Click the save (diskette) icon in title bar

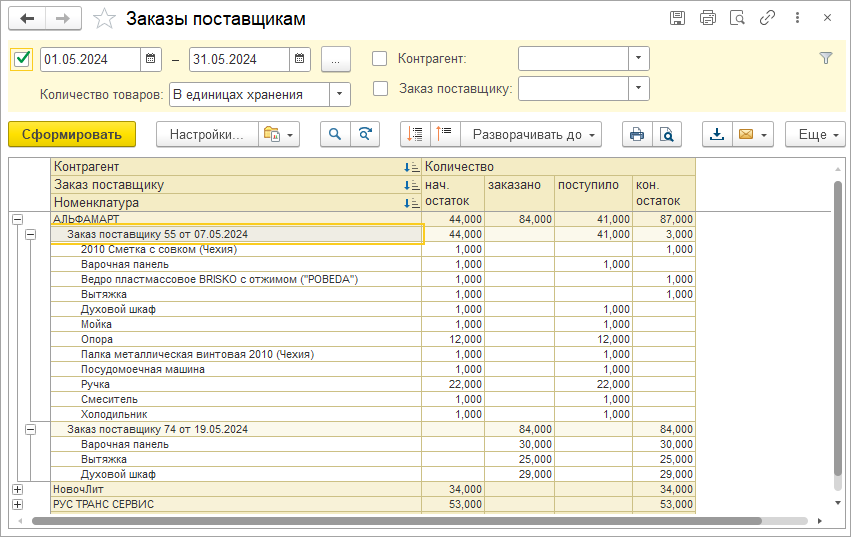[x=677, y=18]
